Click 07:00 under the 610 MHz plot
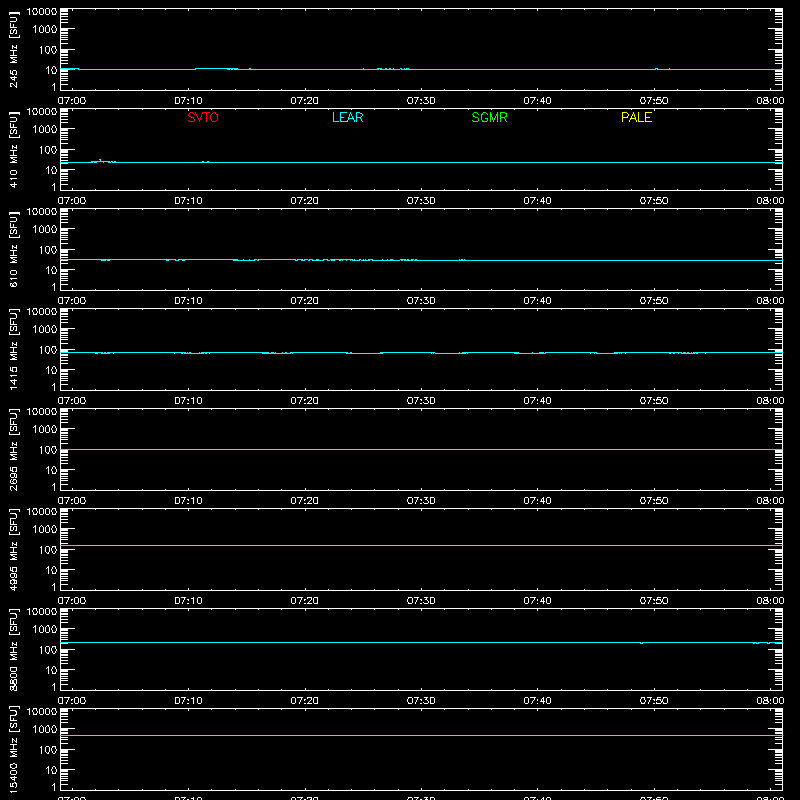800x800 pixels. (x=71, y=301)
